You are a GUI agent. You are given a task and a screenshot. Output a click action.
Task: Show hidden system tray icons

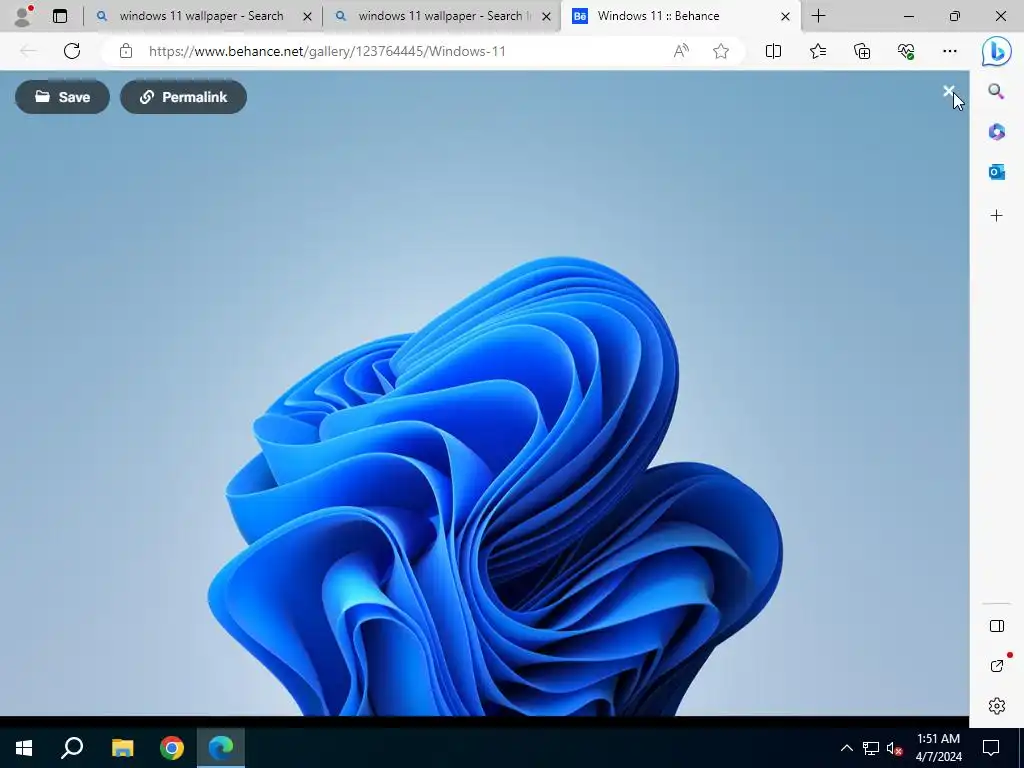(846, 748)
